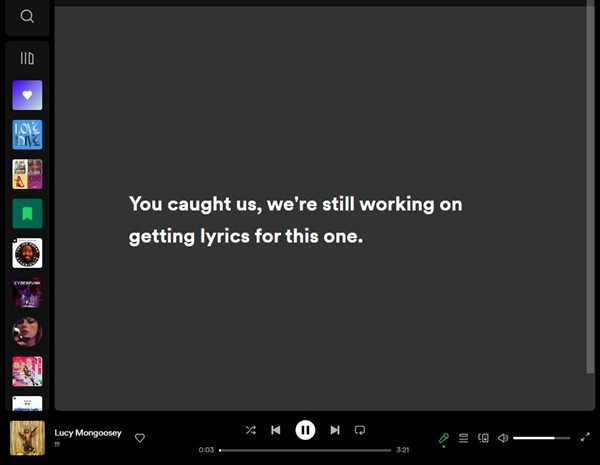The height and width of the screenshot is (465, 600).
Task: Open the four-cover collage playlist thumbnail
Action: (27, 174)
